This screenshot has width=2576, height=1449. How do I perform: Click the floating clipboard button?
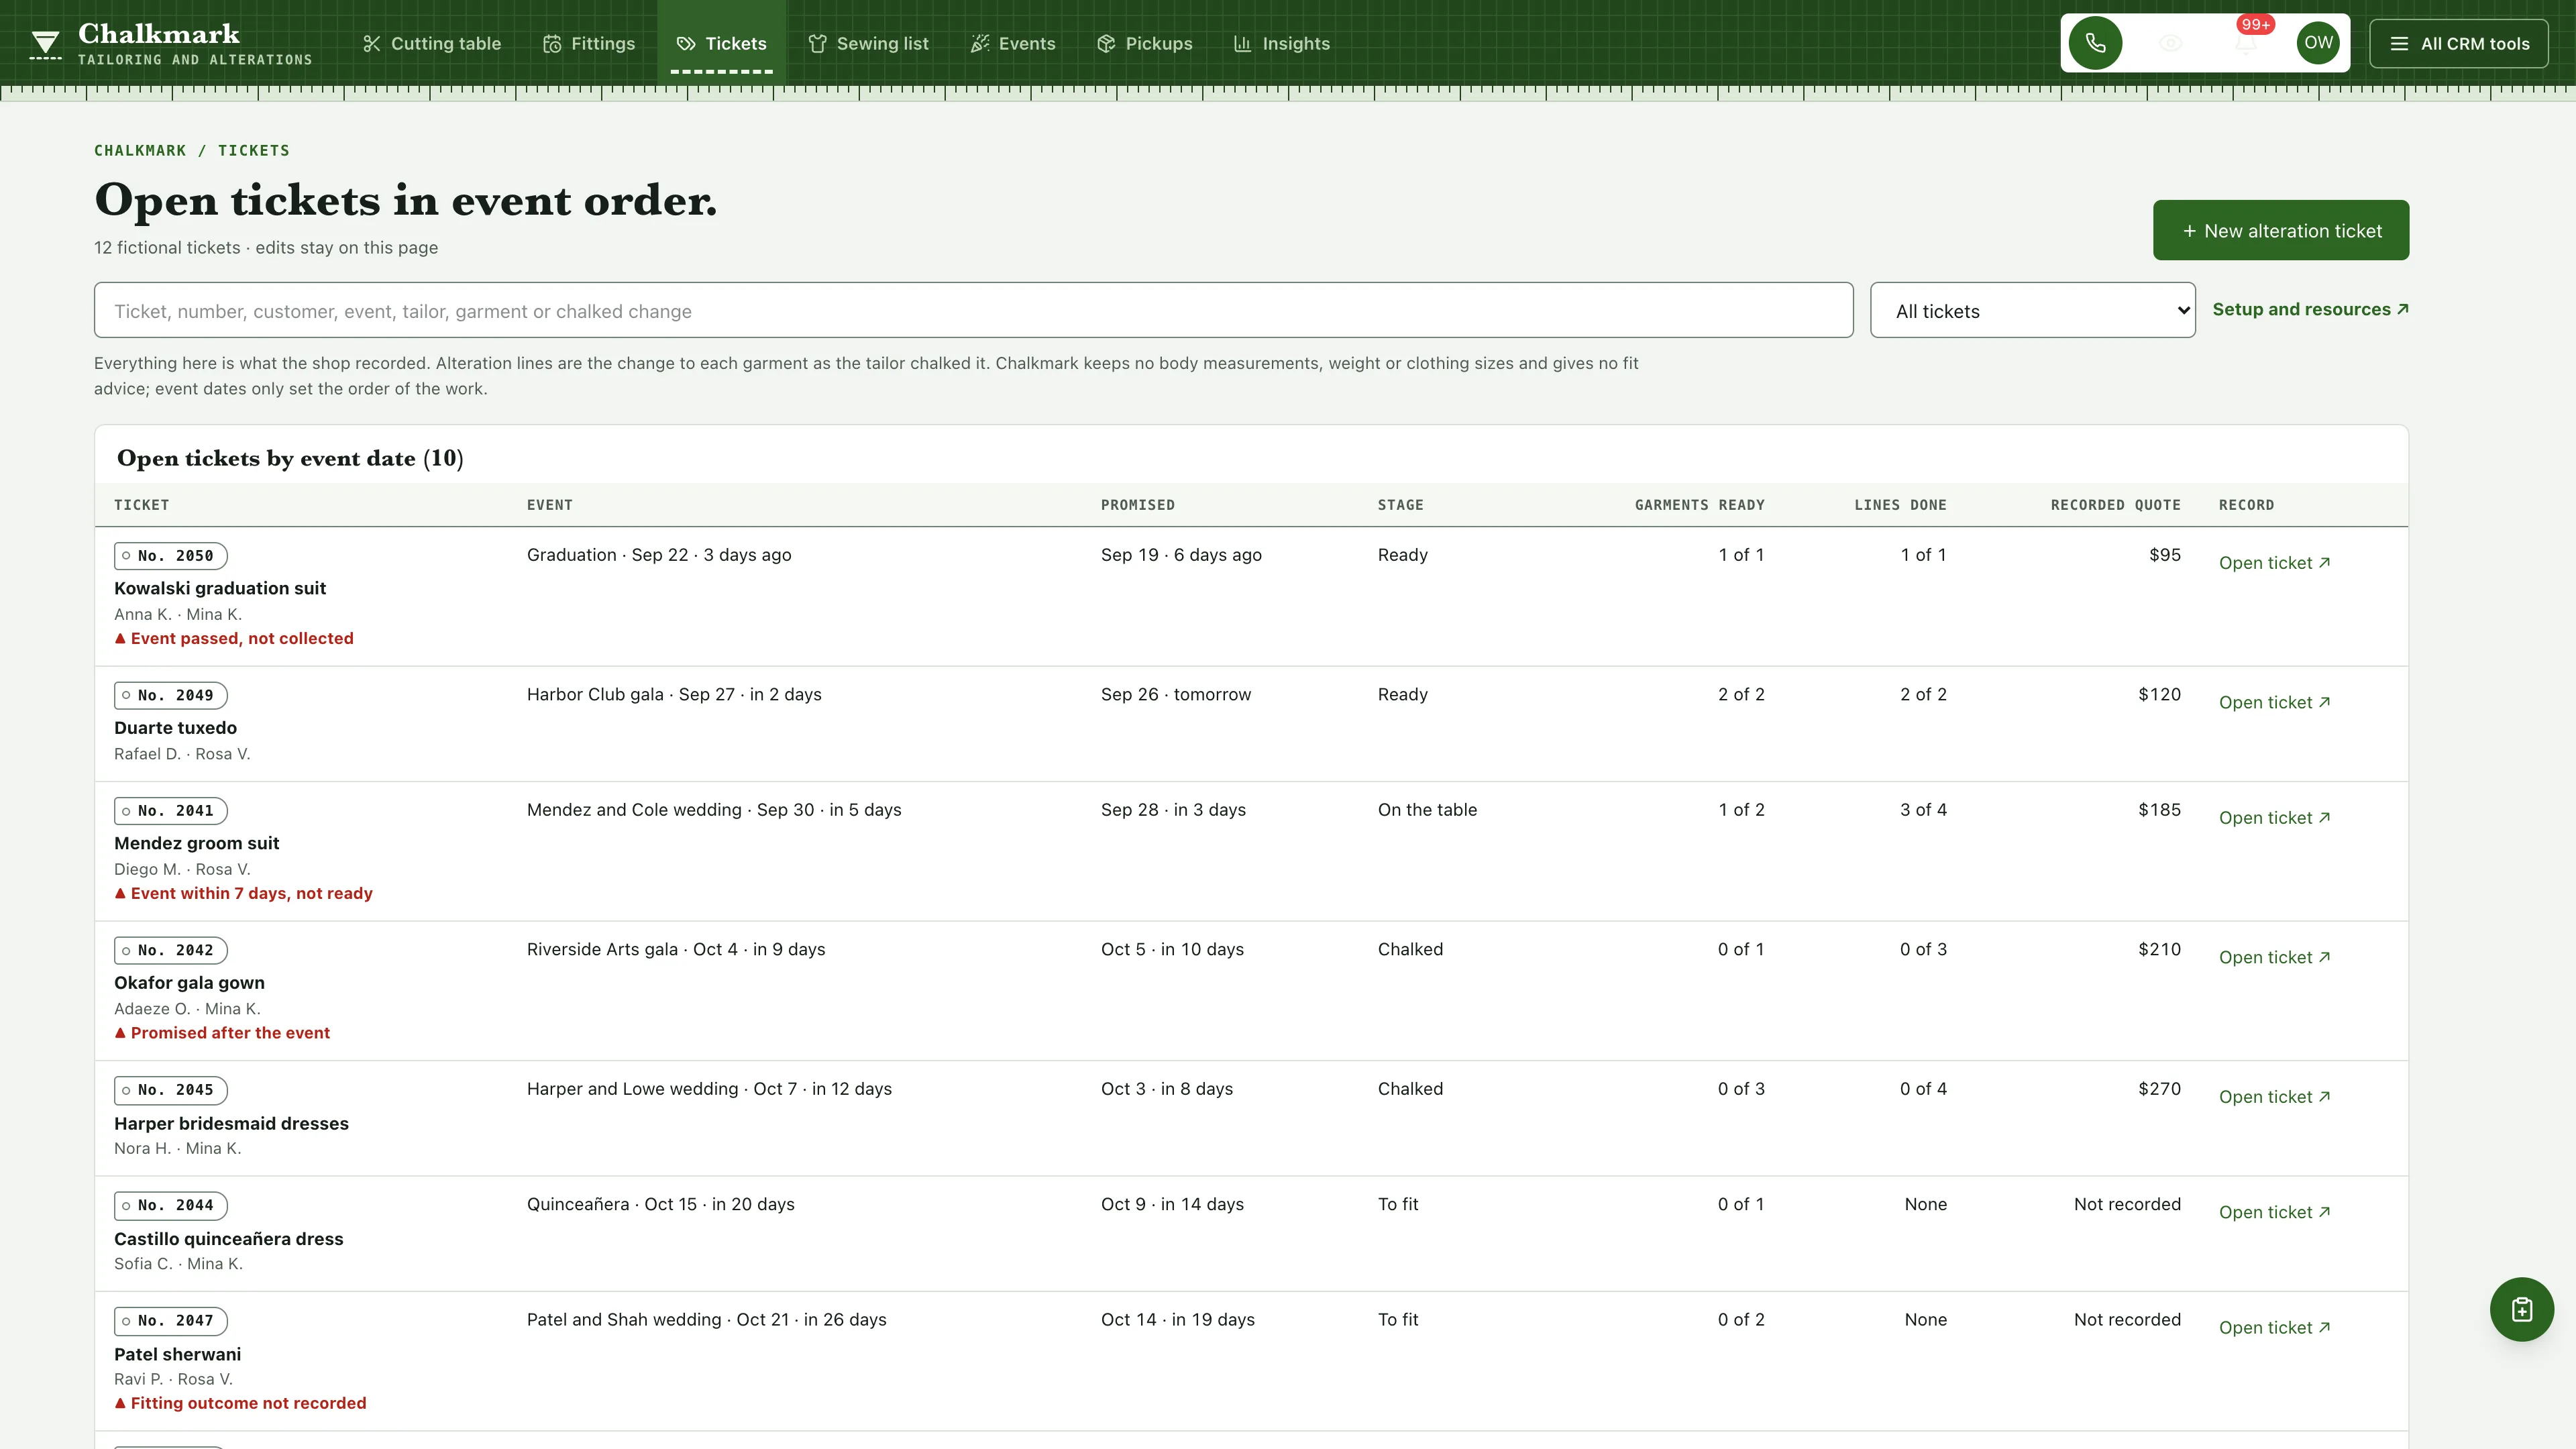click(x=2521, y=1309)
